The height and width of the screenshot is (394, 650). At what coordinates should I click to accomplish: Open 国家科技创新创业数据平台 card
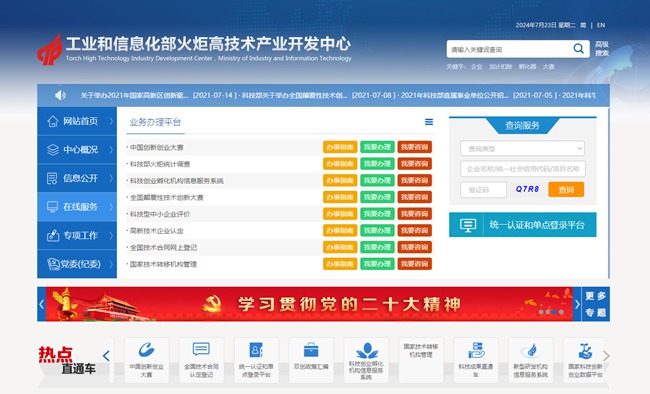(585, 360)
